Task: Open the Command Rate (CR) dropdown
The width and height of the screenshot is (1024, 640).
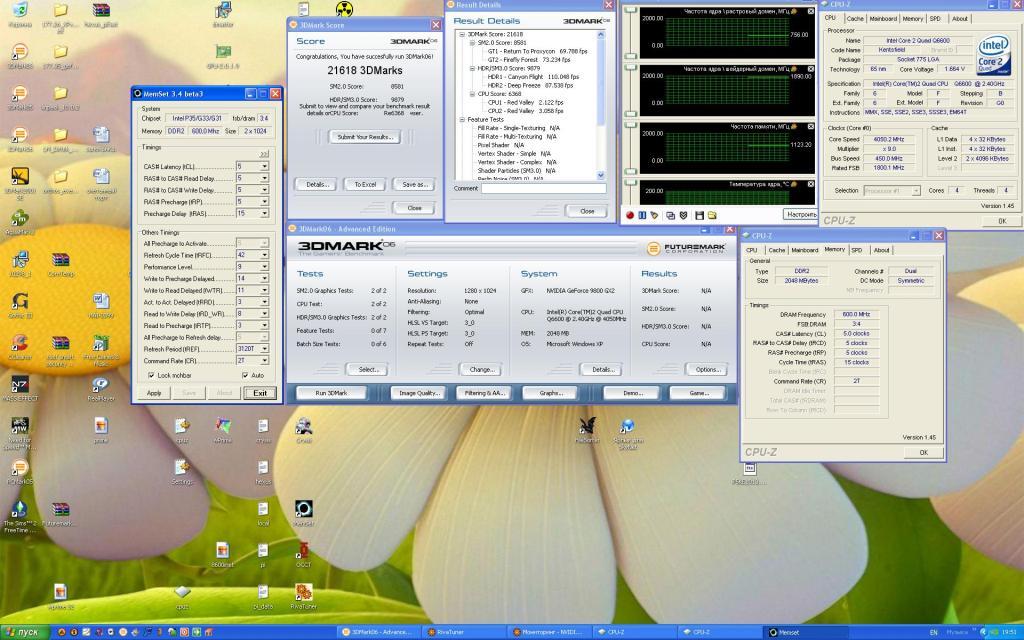Action: (x=264, y=360)
